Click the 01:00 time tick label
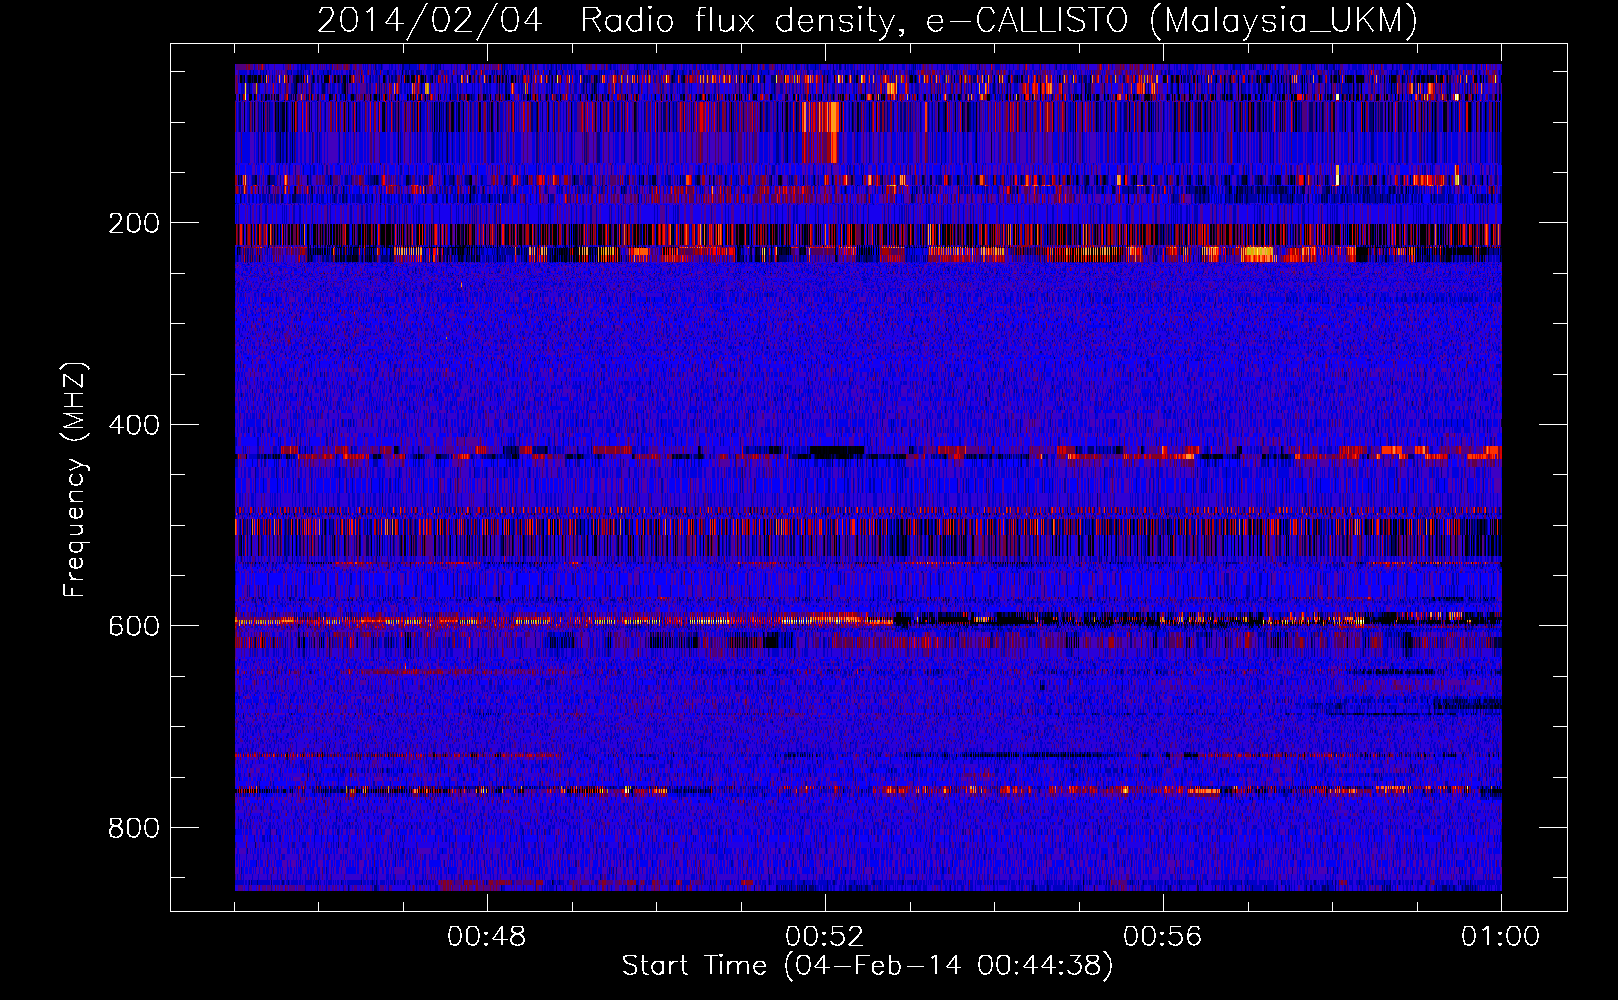Image resolution: width=1618 pixels, height=1000 pixels. pos(1500,936)
